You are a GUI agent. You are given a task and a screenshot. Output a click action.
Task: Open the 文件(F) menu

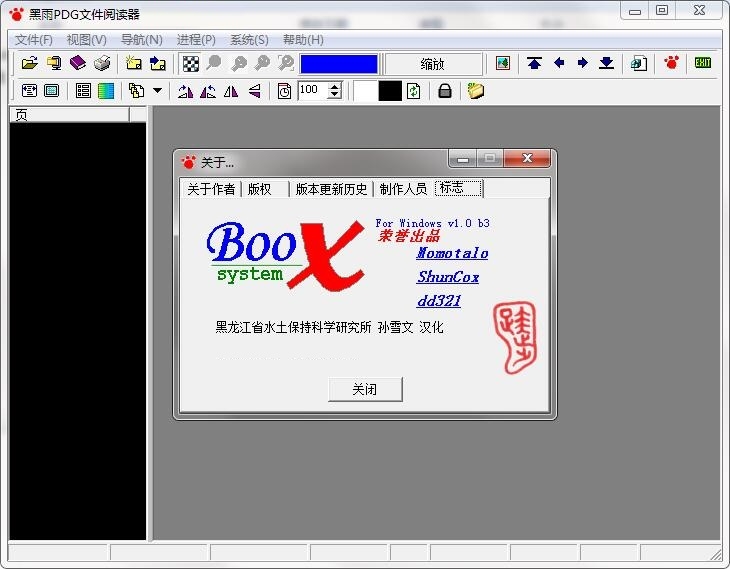click(34, 40)
